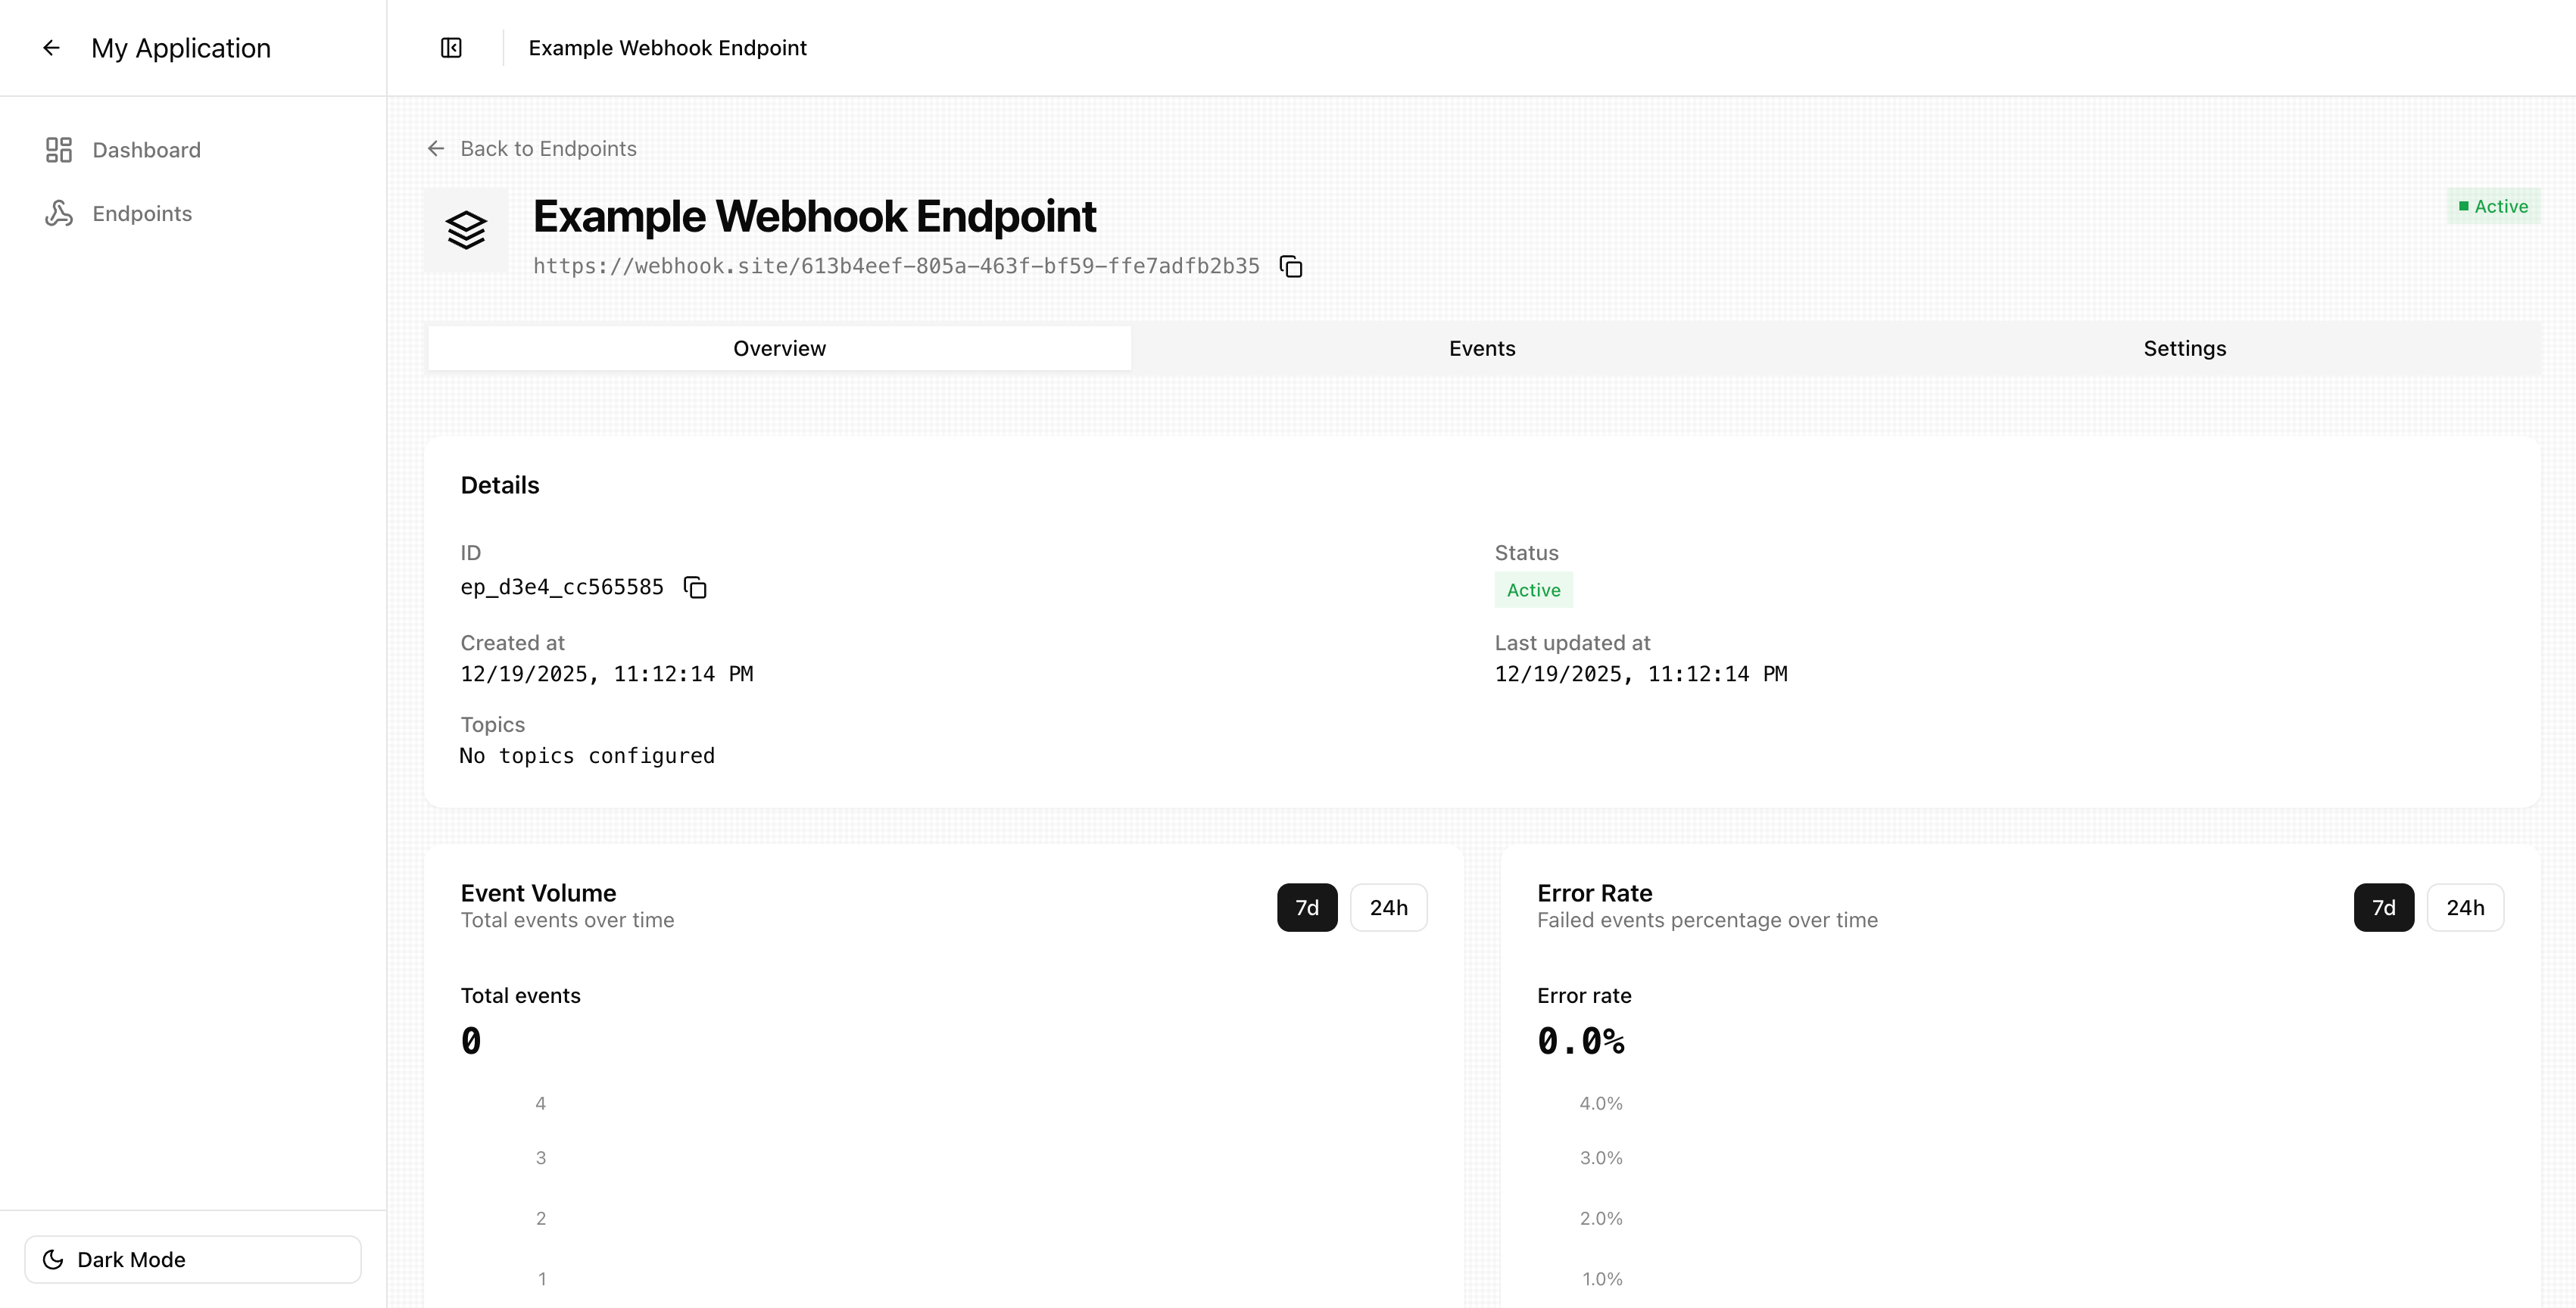Click the Details section heading

coord(500,485)
